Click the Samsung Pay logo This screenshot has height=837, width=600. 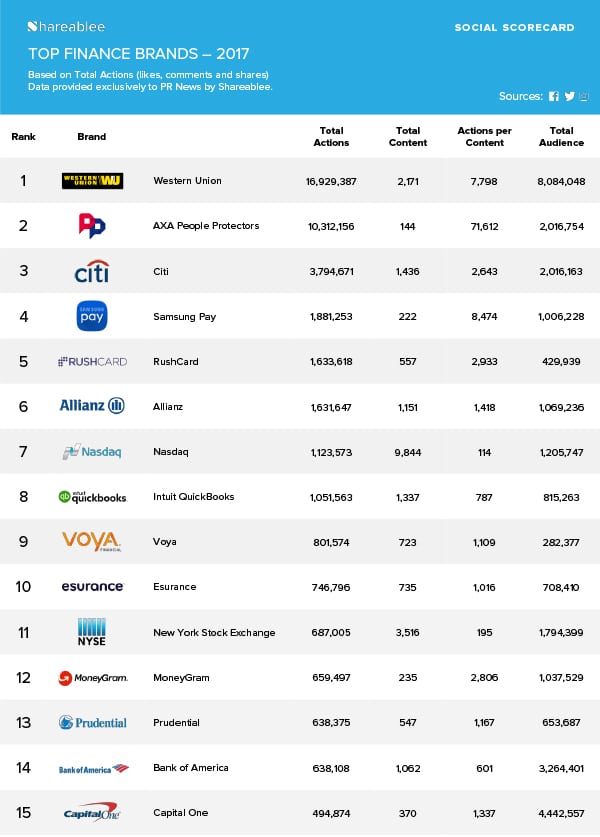point(92,316)
